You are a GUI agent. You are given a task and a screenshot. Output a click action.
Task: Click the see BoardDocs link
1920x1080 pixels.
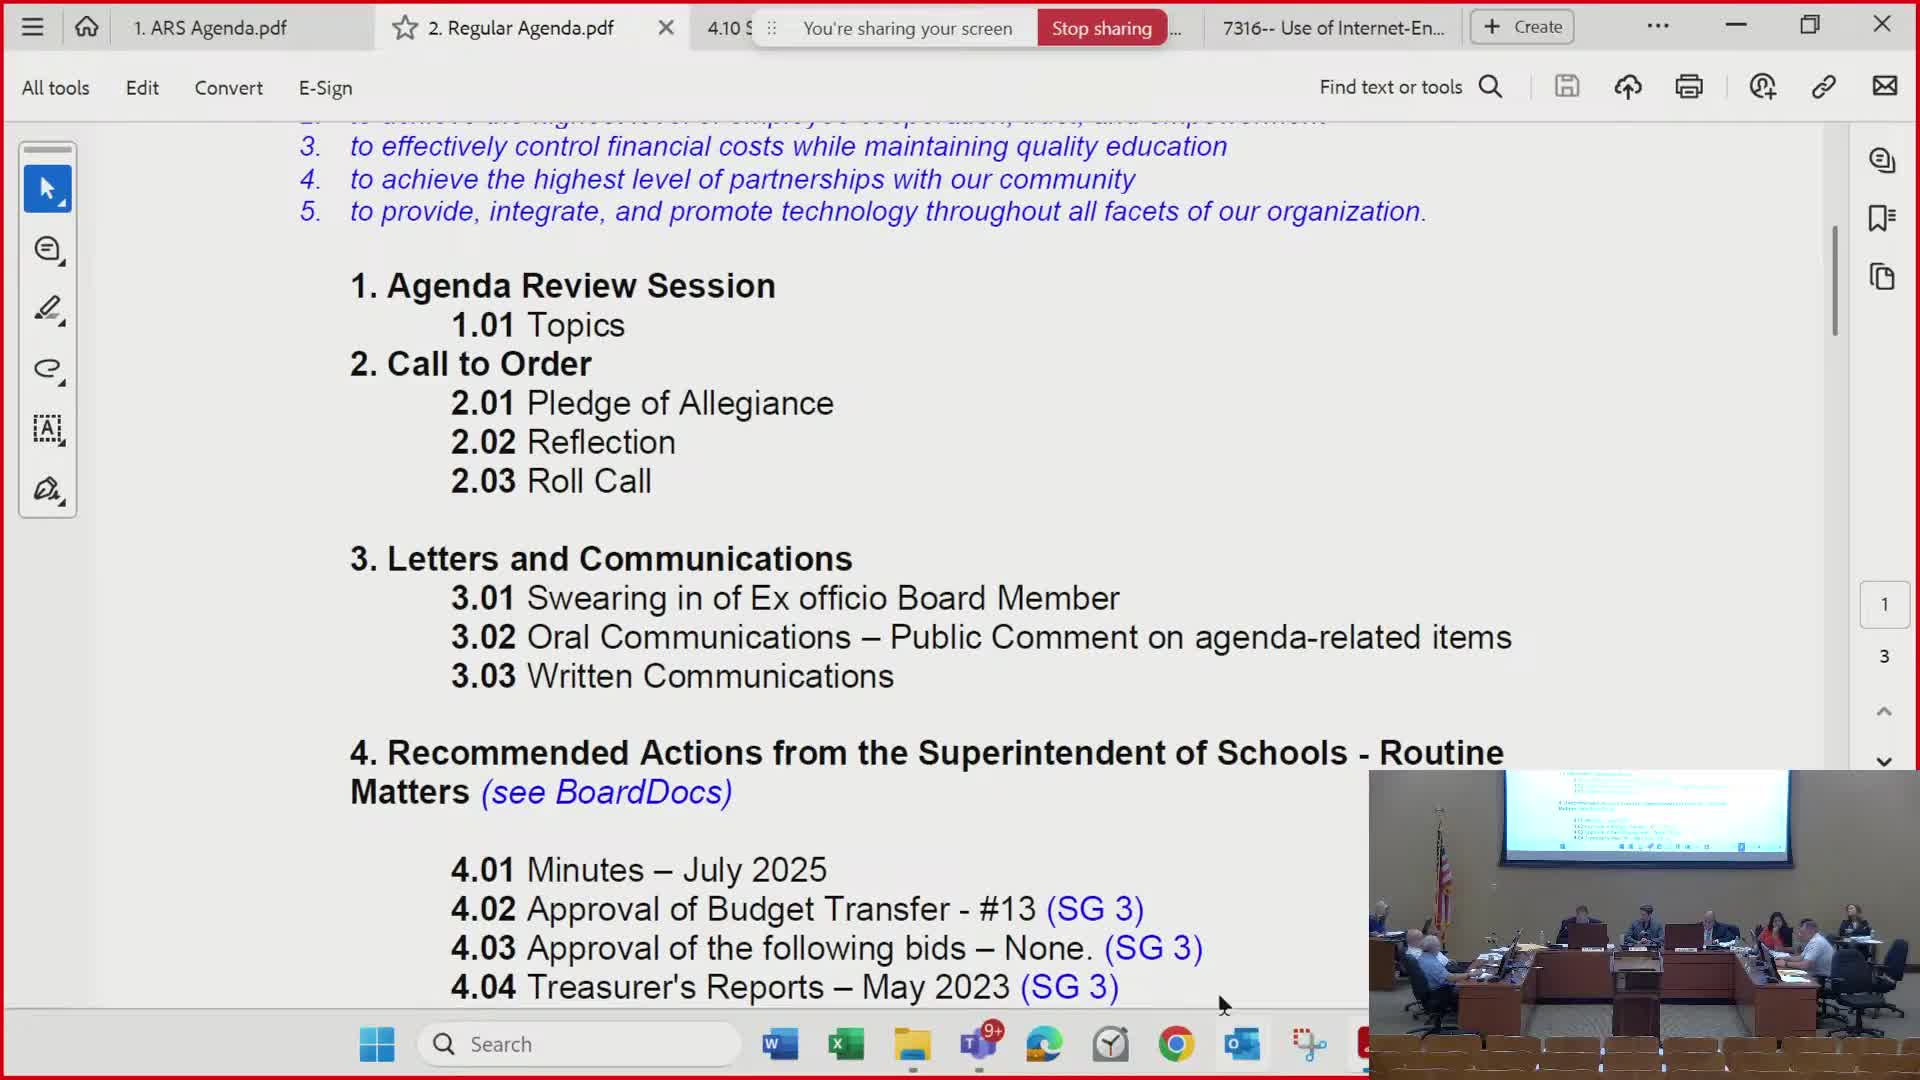click(607, 792)
